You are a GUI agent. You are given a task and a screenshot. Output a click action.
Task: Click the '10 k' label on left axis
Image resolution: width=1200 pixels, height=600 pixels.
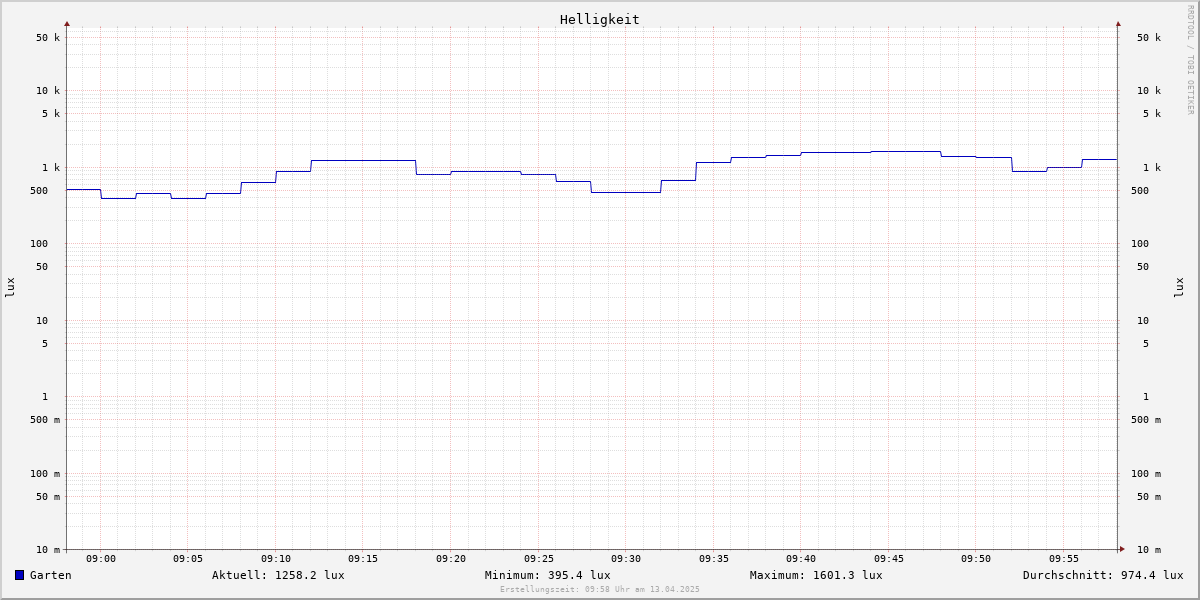click(48, 91)
